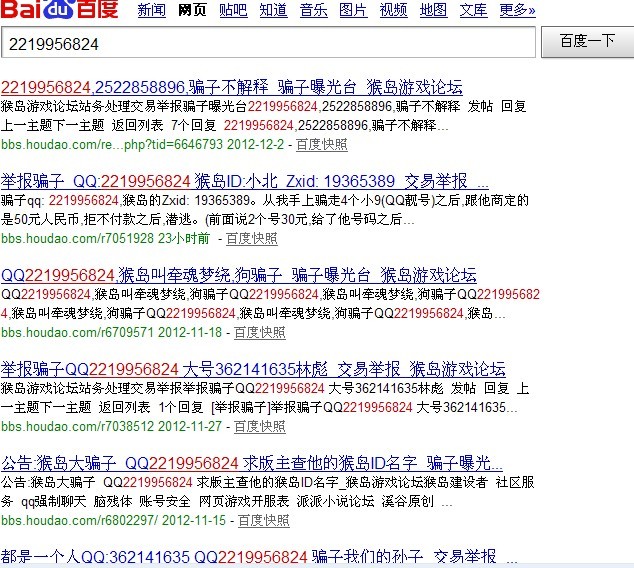Open 百度快照 for r6802297 result
Image resolution: width=634 pixels, height=568 pixels.
click(264, 520)
